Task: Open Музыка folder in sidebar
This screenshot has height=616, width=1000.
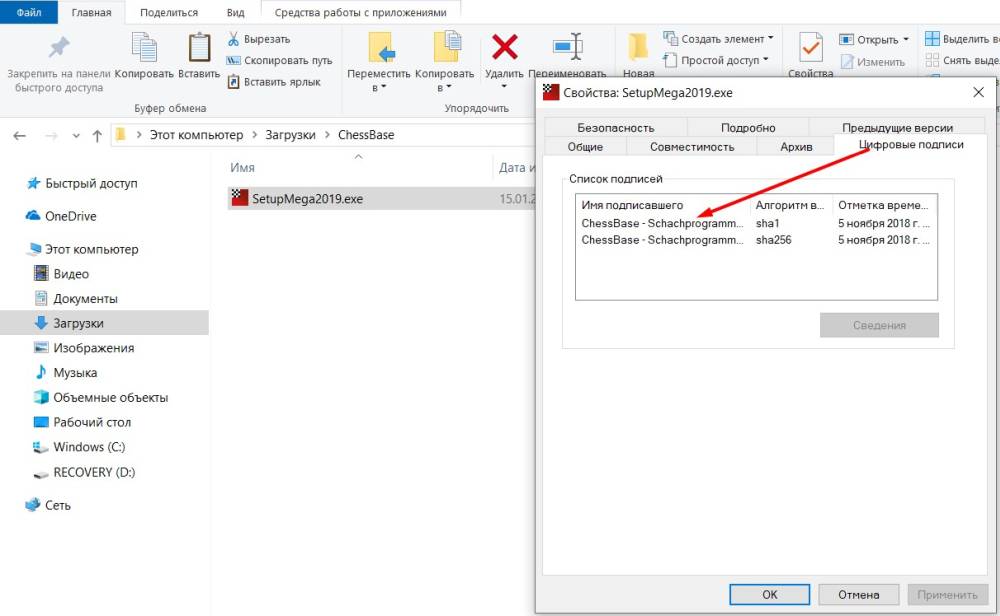Action: click(75, 372)
